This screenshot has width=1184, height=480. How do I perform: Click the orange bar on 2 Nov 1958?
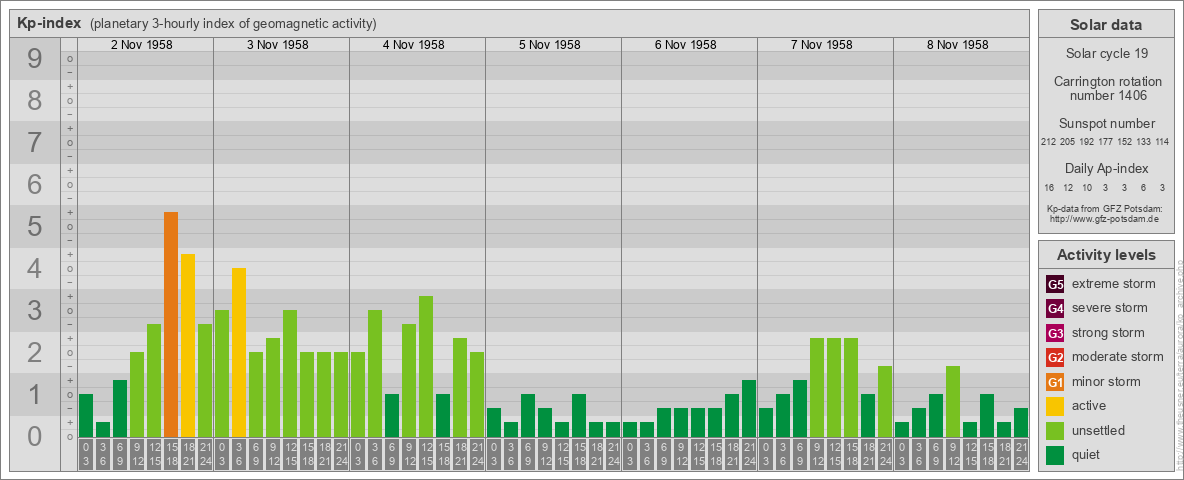pyautogui.click(x=171, y=325)
